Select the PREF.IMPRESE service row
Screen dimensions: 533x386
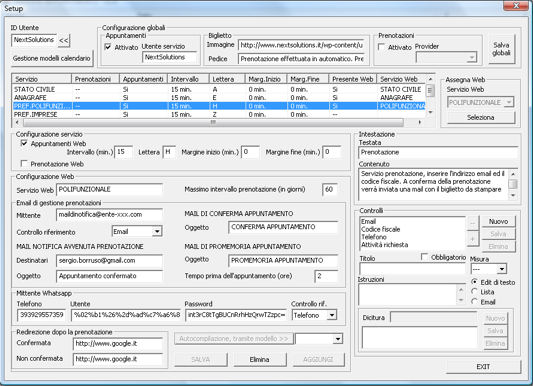(x=219, y=114)
